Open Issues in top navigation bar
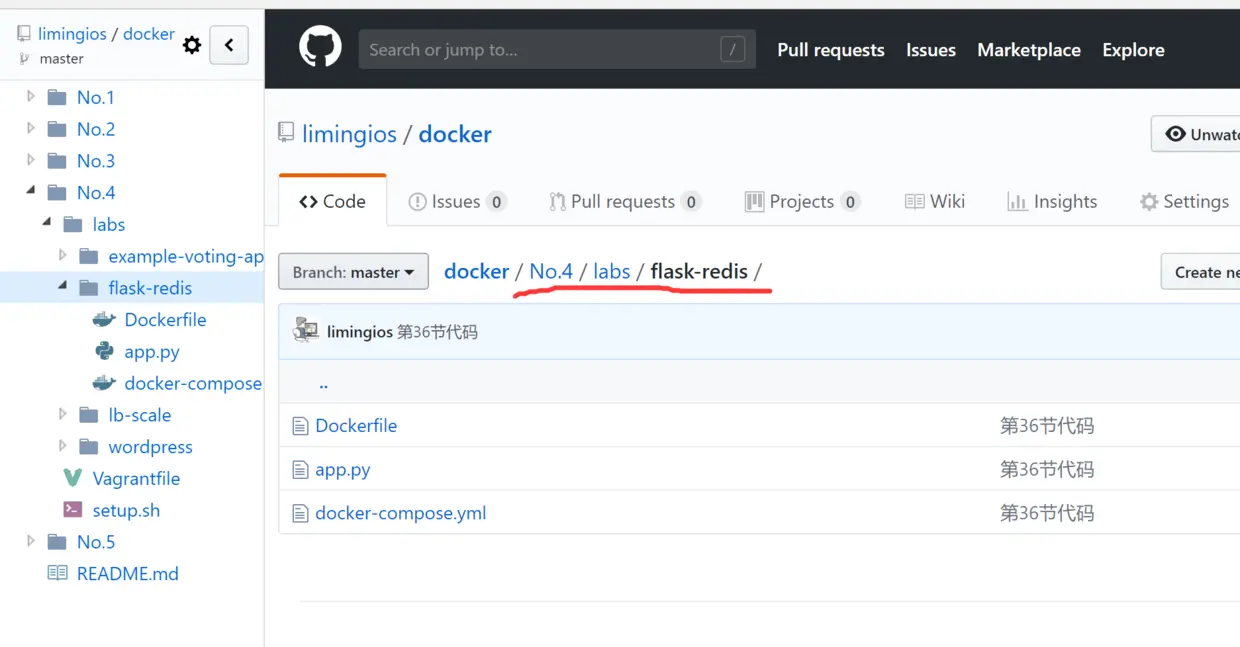Screen dimensions: 1240x647 click(931, 50)
